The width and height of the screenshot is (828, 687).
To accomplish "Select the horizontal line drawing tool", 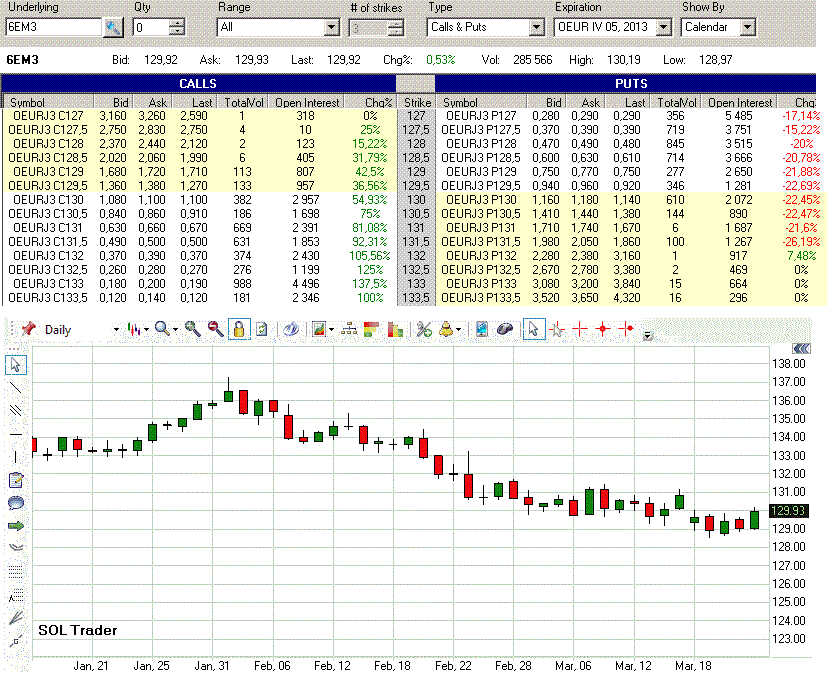I will (x=16, y=435).
